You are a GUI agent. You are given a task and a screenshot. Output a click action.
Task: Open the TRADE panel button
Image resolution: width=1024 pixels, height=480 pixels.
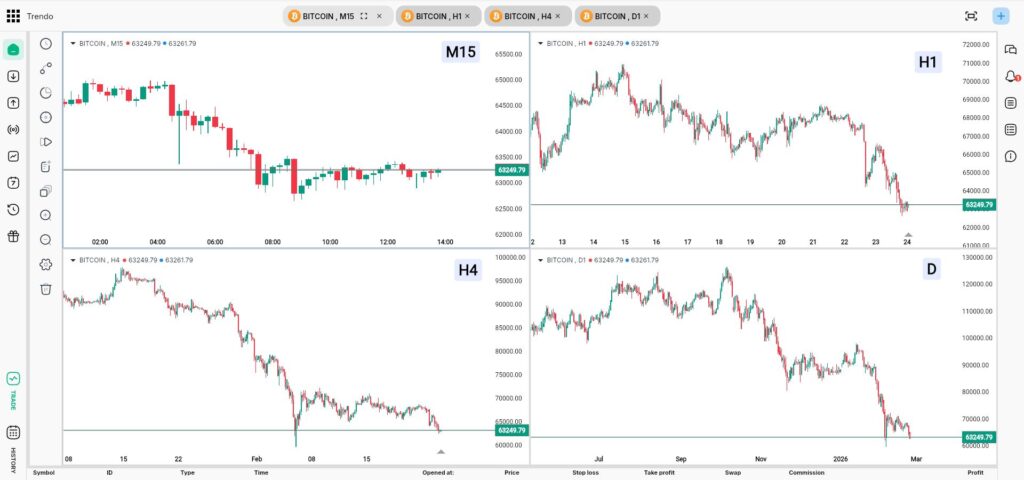coord(13,385)
